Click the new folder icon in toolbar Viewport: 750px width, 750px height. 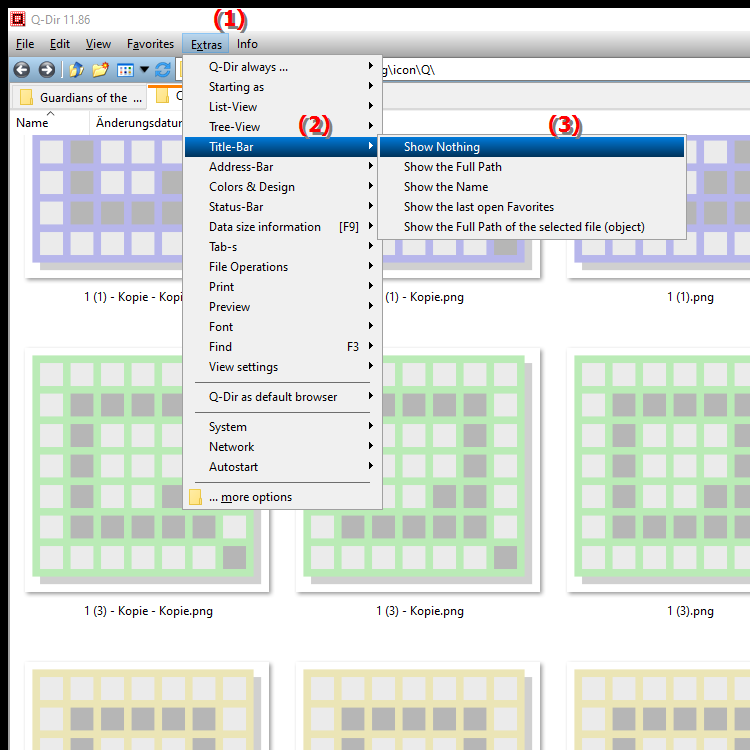click(x=100, y=70)
